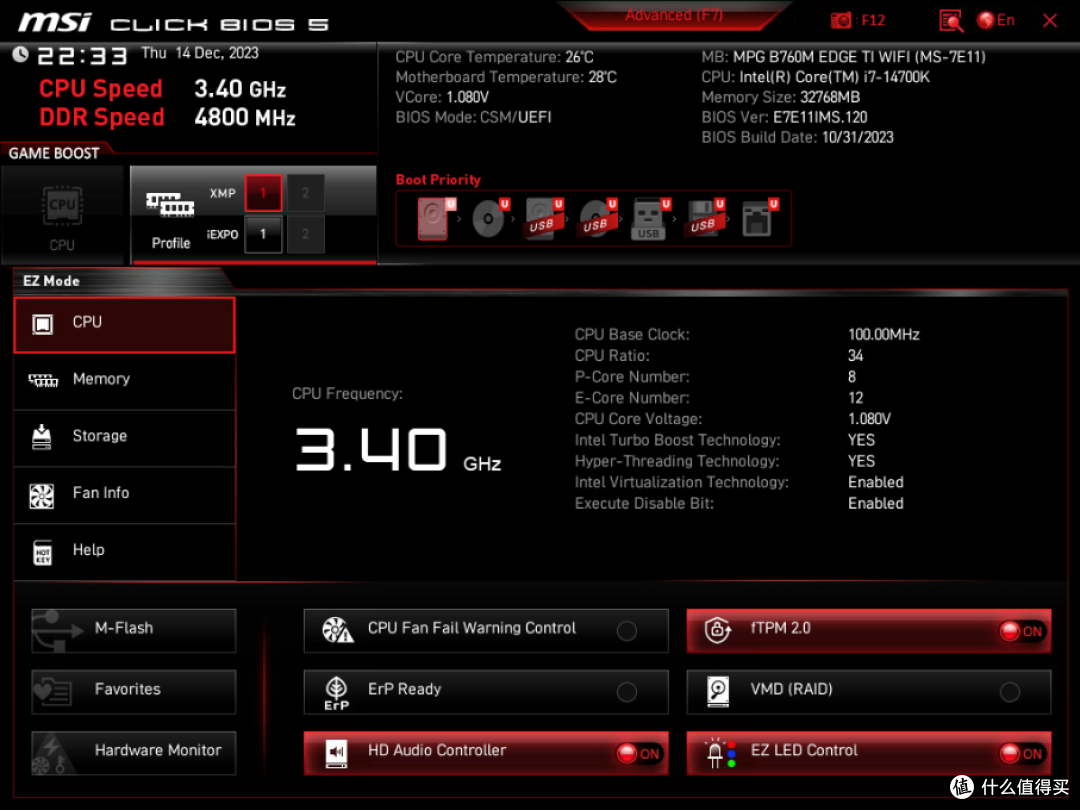Click the CPU Core Temperature 26°C reading

coord(494,57)
